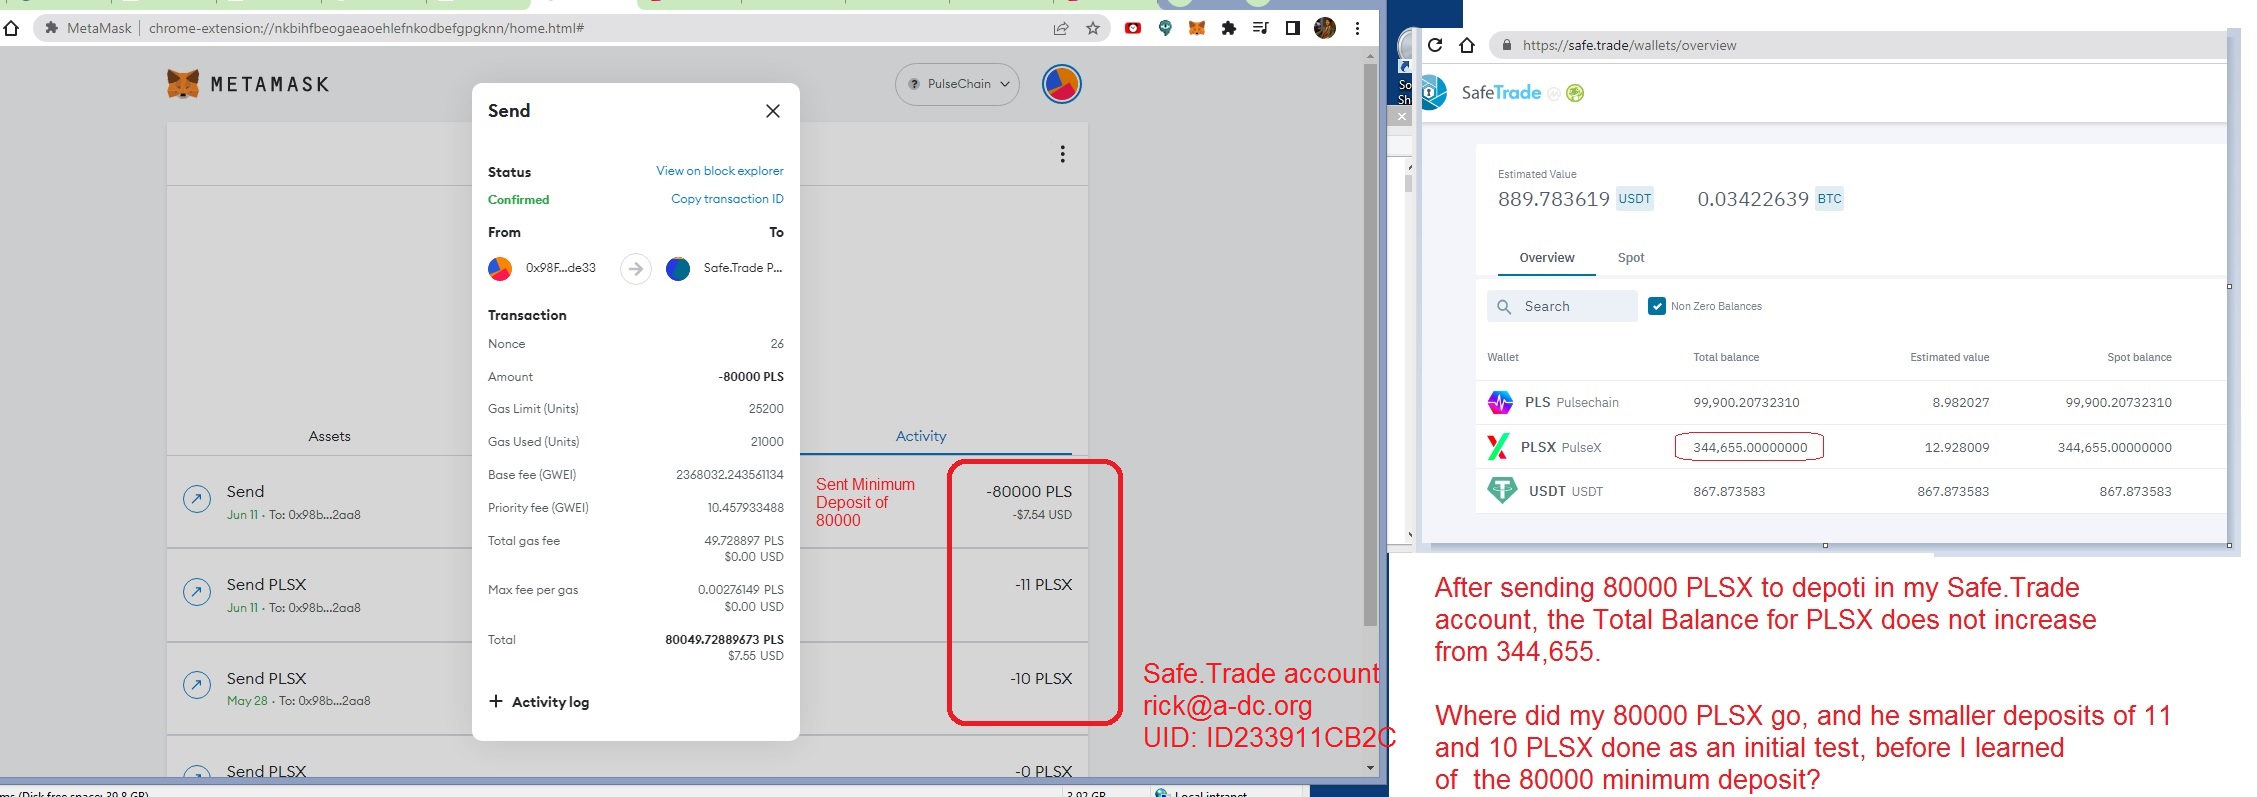Close the Send transaction details popup
Screen dimensions: 2257x797
point(772,111)
